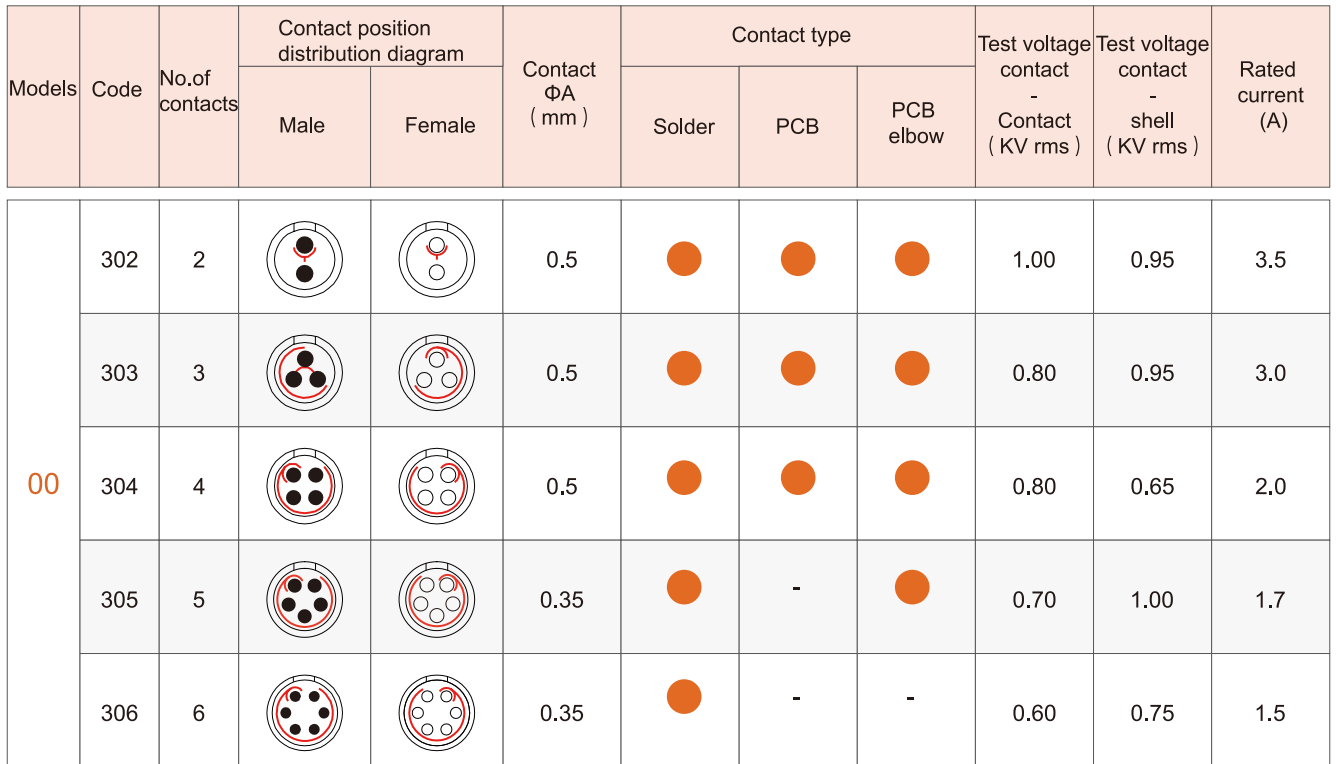Screen dimensions: 1336x764
Task: Click the male 5-contact diagram for code 305
Action: point(305,599)
